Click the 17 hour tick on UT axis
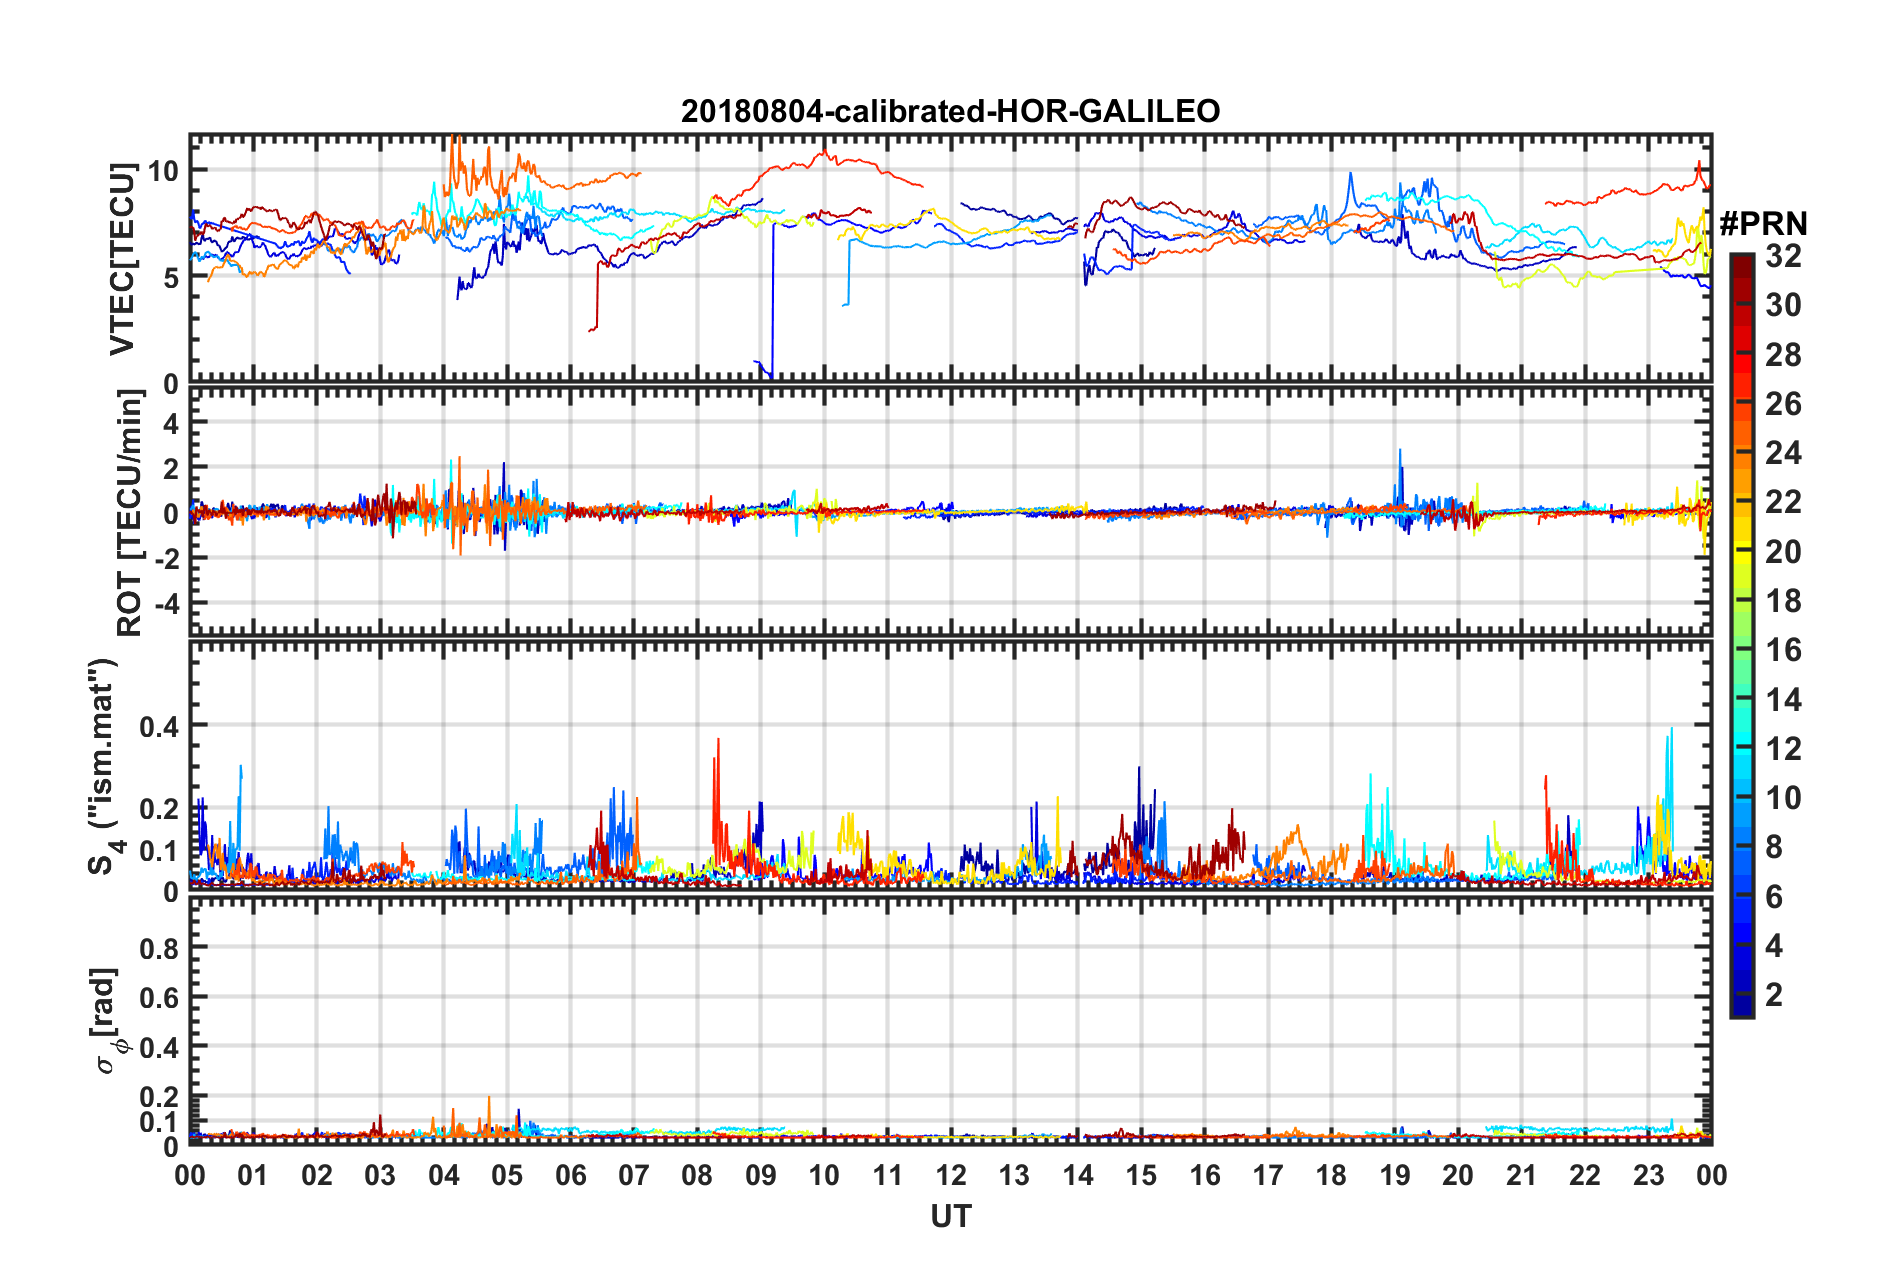The width and height of the screenshot is (1902, 1272). point(1268,1175)
